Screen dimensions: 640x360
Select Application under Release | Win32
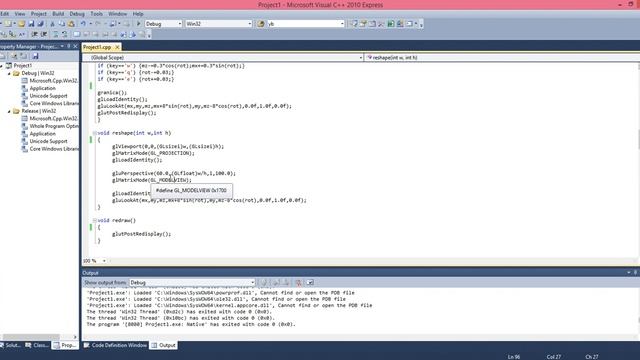click(42, 134)
